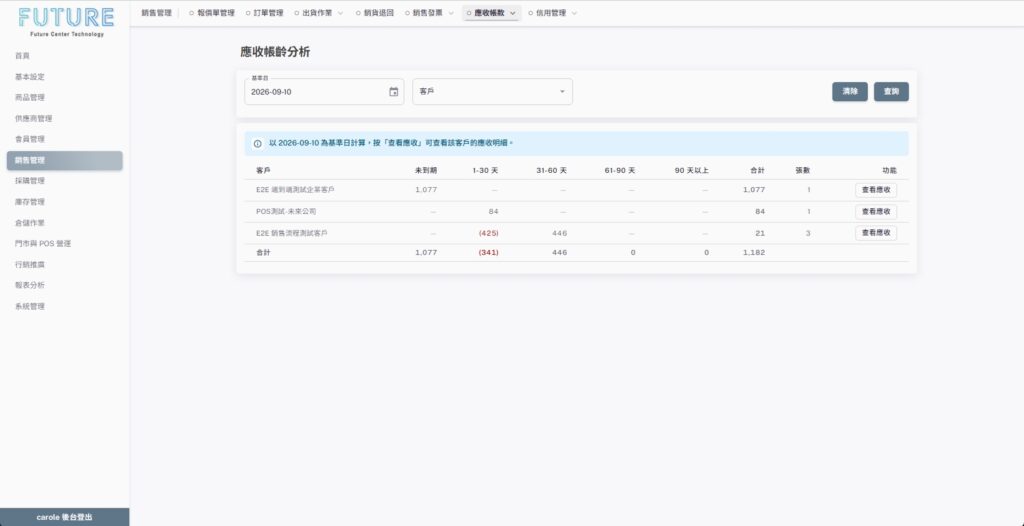Screen dimensions: 1024x526
Task: Click the 1-30 天 column header
Action: coord(485,171)
